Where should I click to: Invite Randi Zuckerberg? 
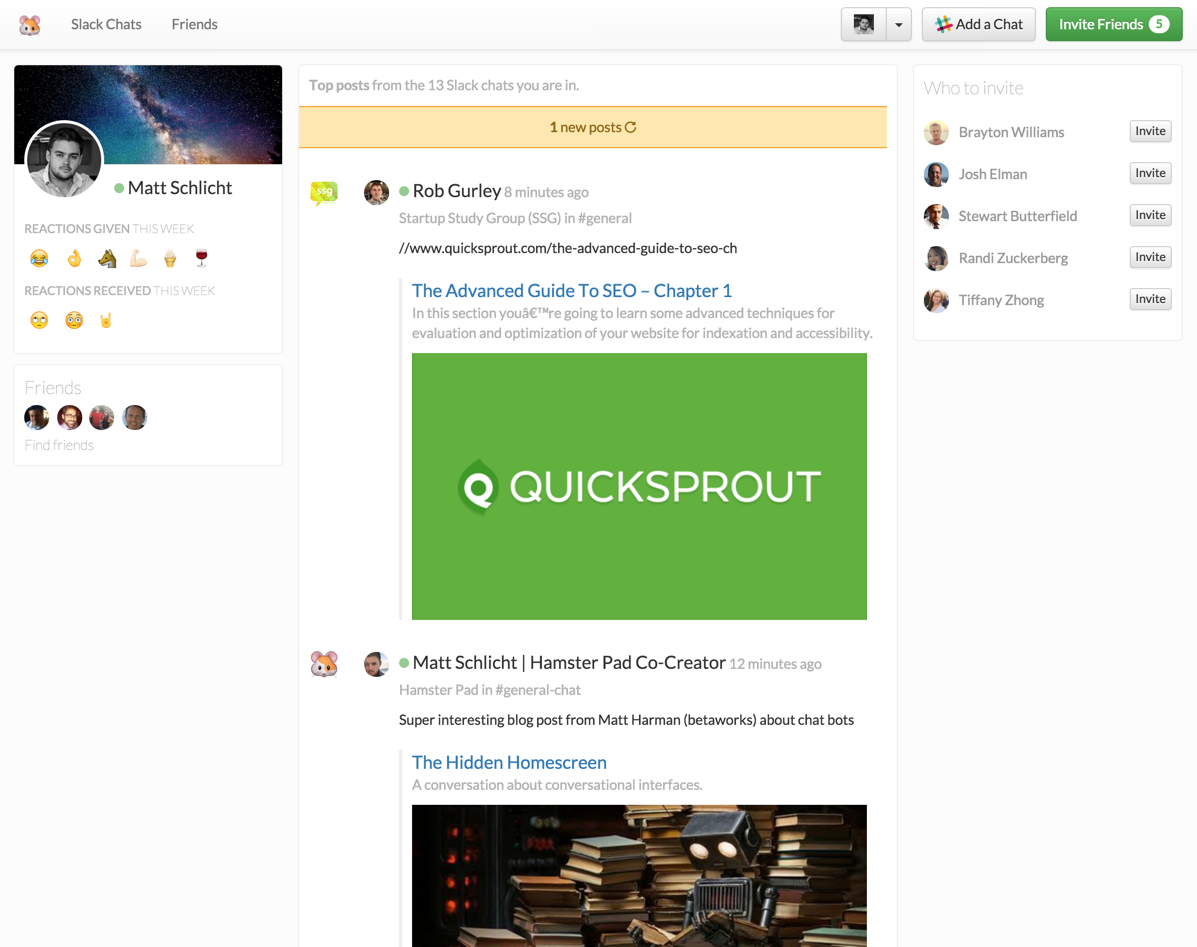[x=1150, y=257]
